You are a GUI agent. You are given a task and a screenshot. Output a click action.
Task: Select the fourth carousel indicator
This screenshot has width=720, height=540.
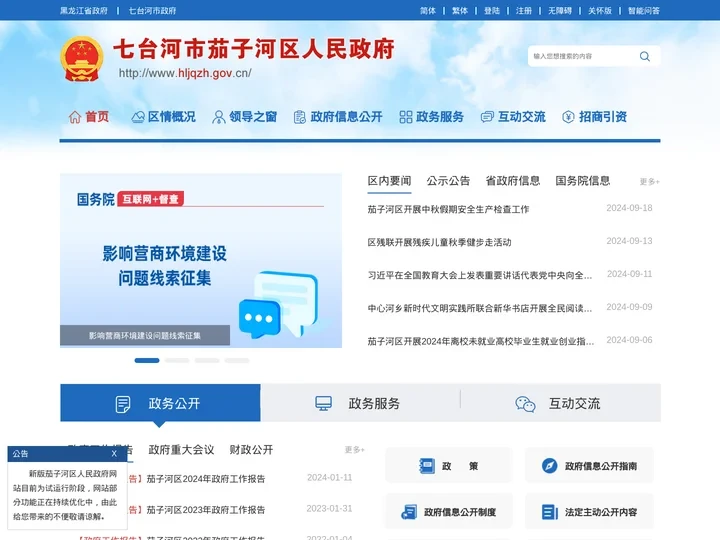[x=237, y=360]
